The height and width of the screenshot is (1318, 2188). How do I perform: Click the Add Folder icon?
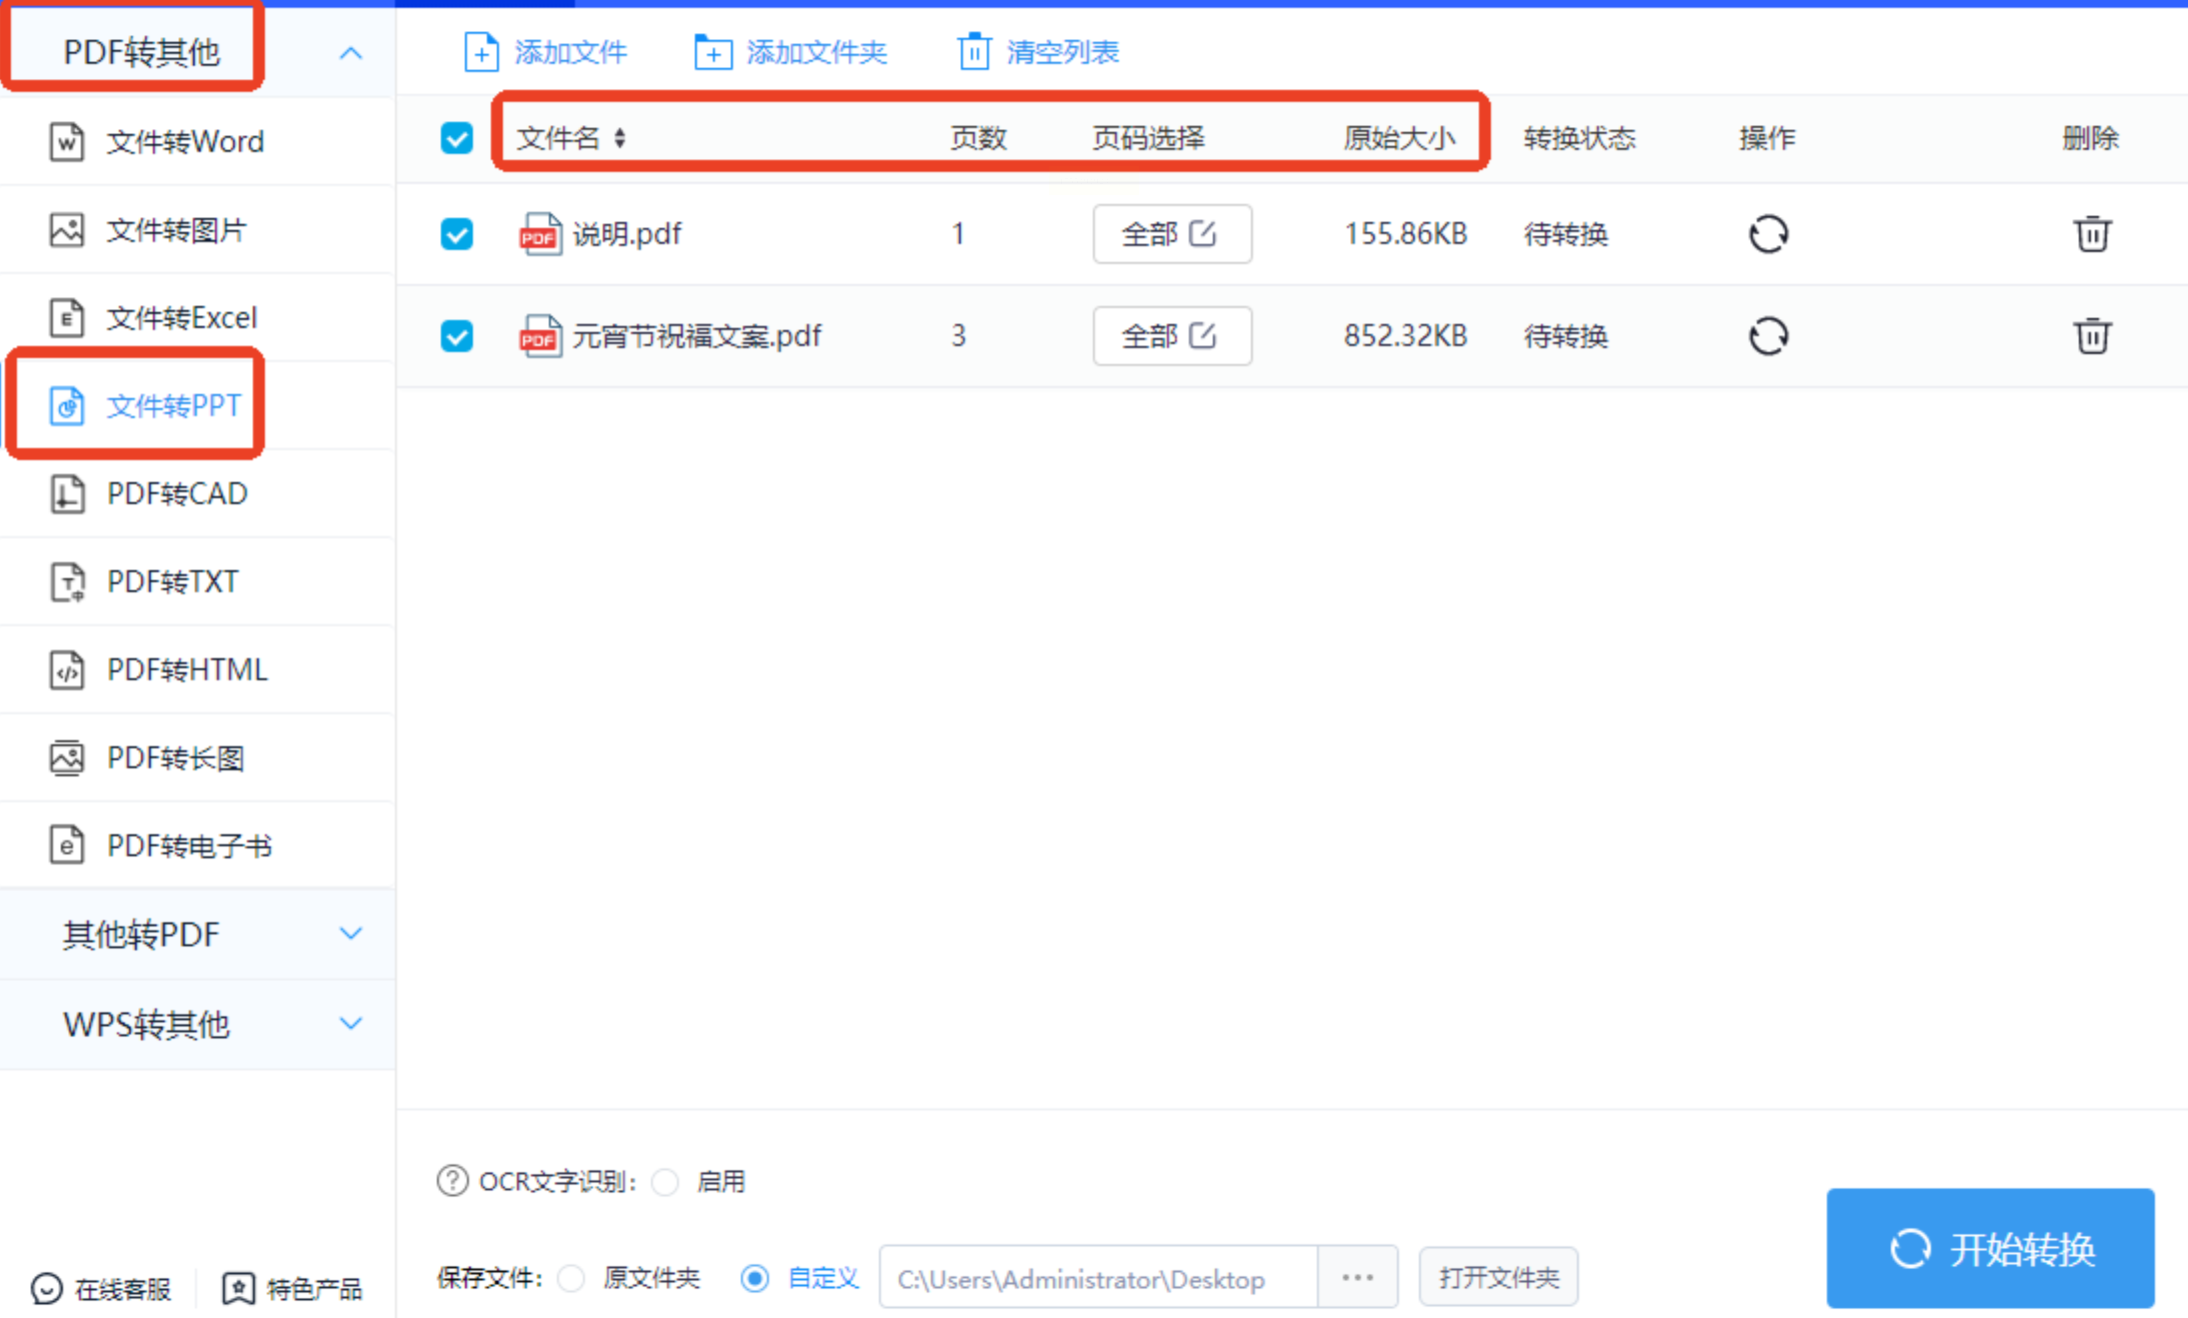click(713, 52)
